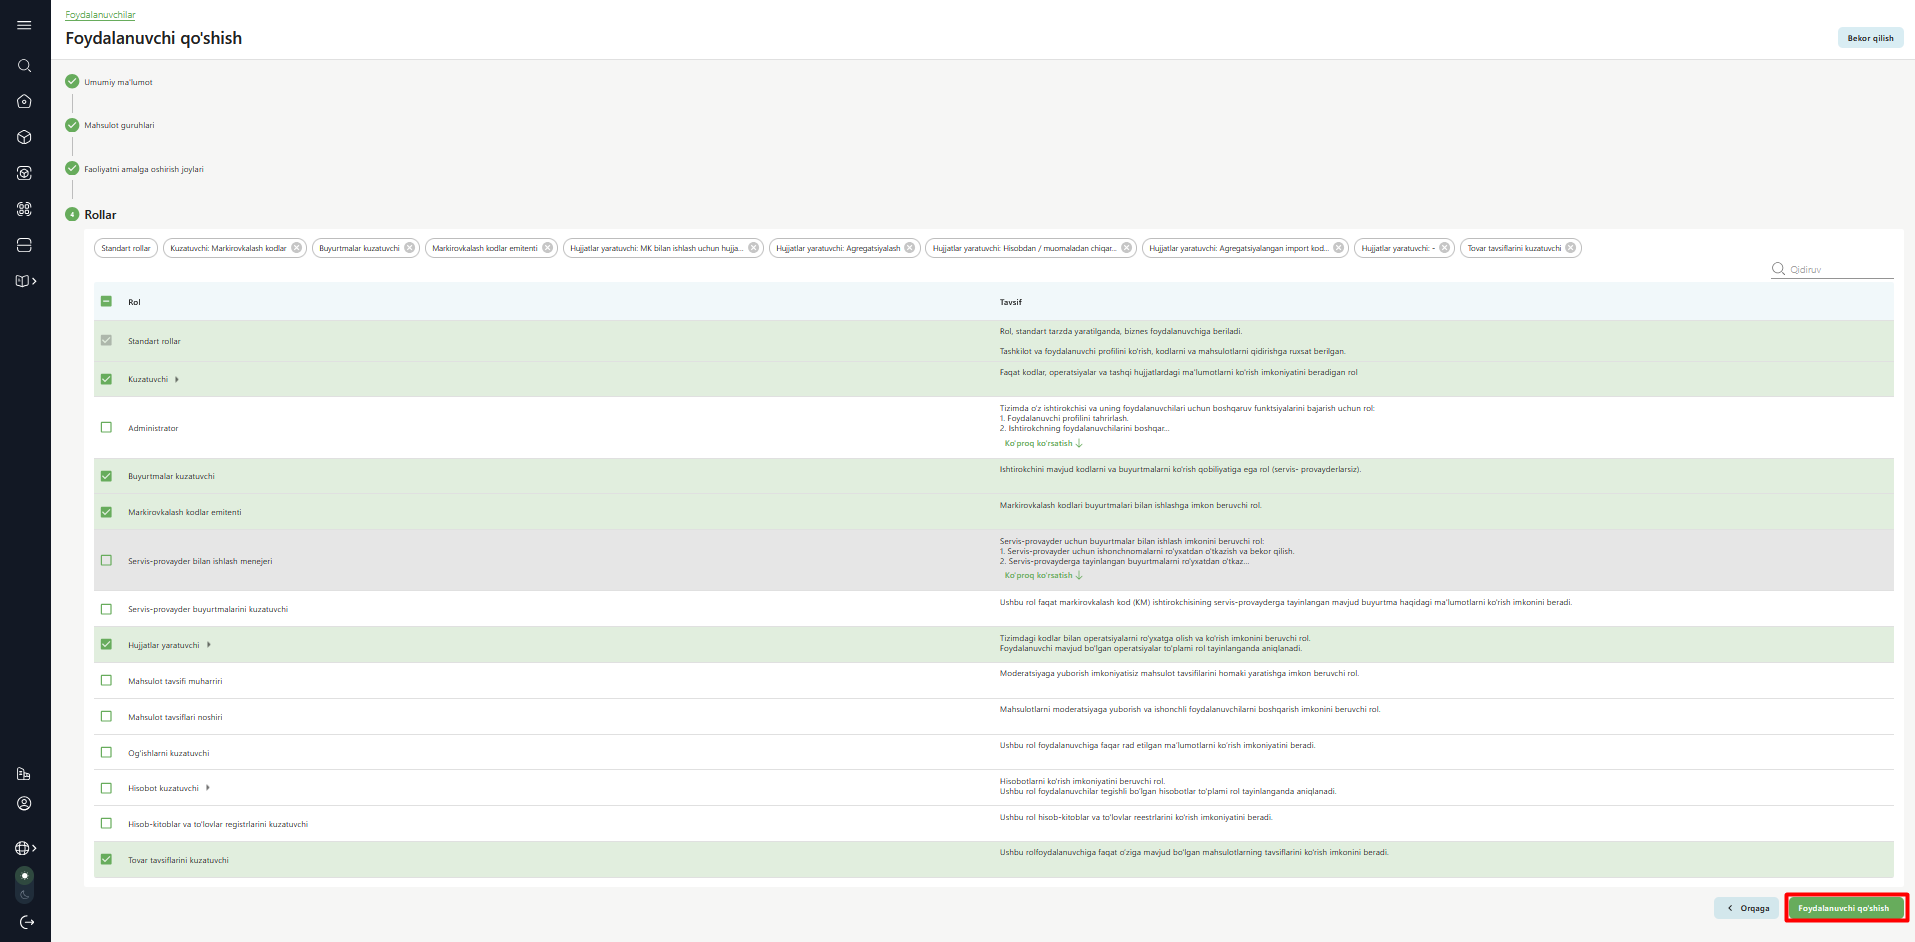Click Mahsulot tavsiflari noshiri row label
1915x942 pixels.
(175, 717)
